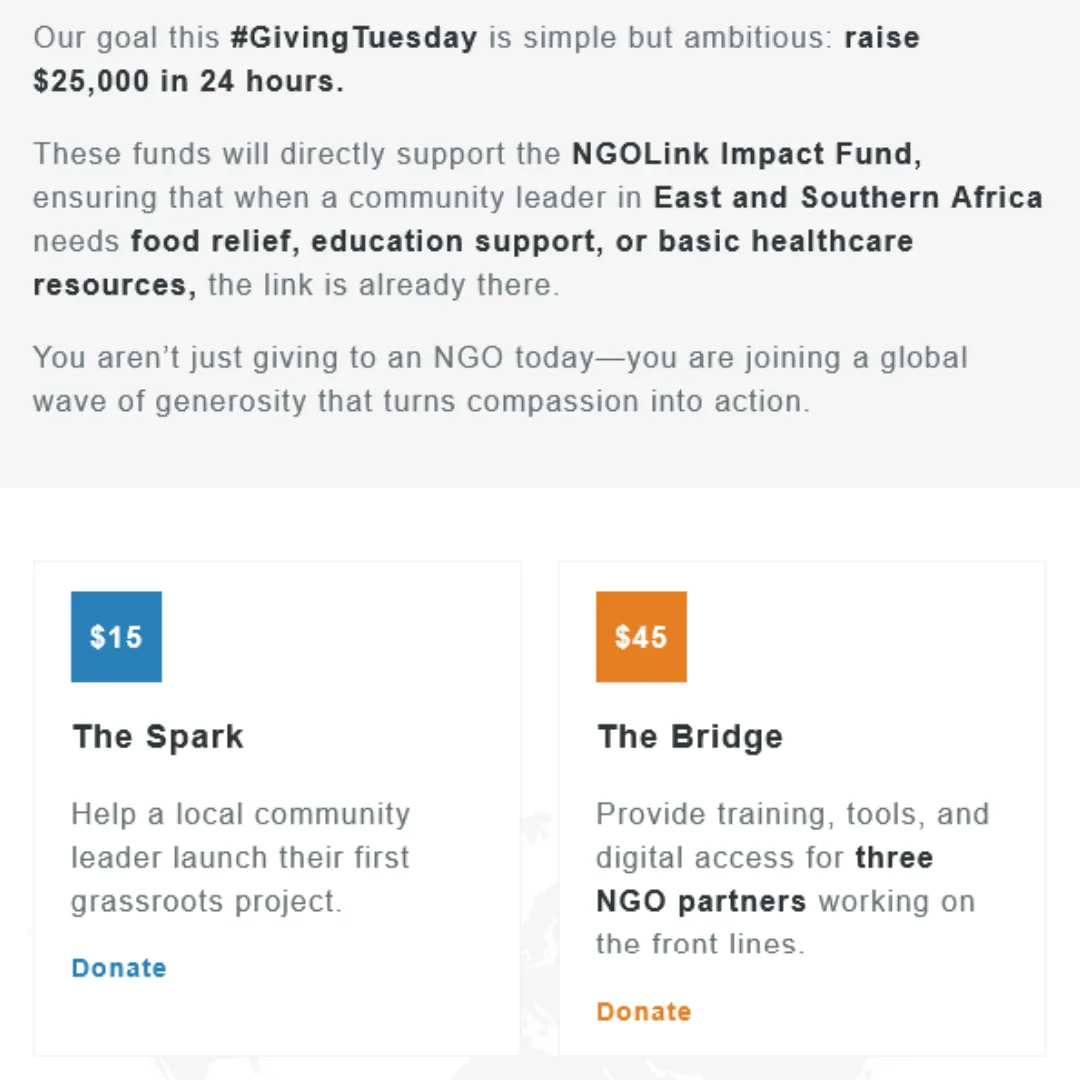
Task: Click the bold "$25,000 in 24 hours" text
Action: tap(188, 82)
